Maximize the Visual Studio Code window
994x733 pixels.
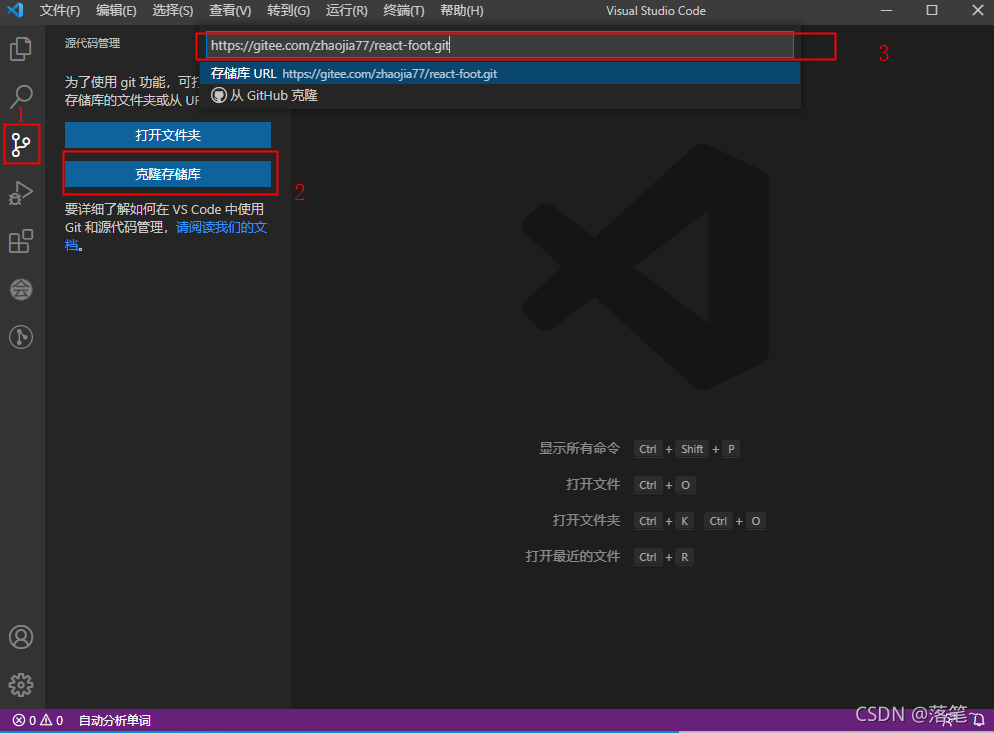(932, 10)
